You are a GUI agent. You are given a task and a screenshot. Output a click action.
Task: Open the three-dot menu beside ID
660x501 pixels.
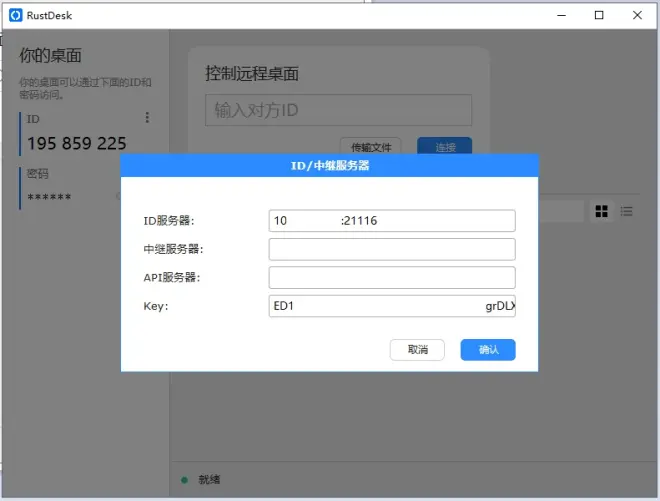tap(147, 118)
